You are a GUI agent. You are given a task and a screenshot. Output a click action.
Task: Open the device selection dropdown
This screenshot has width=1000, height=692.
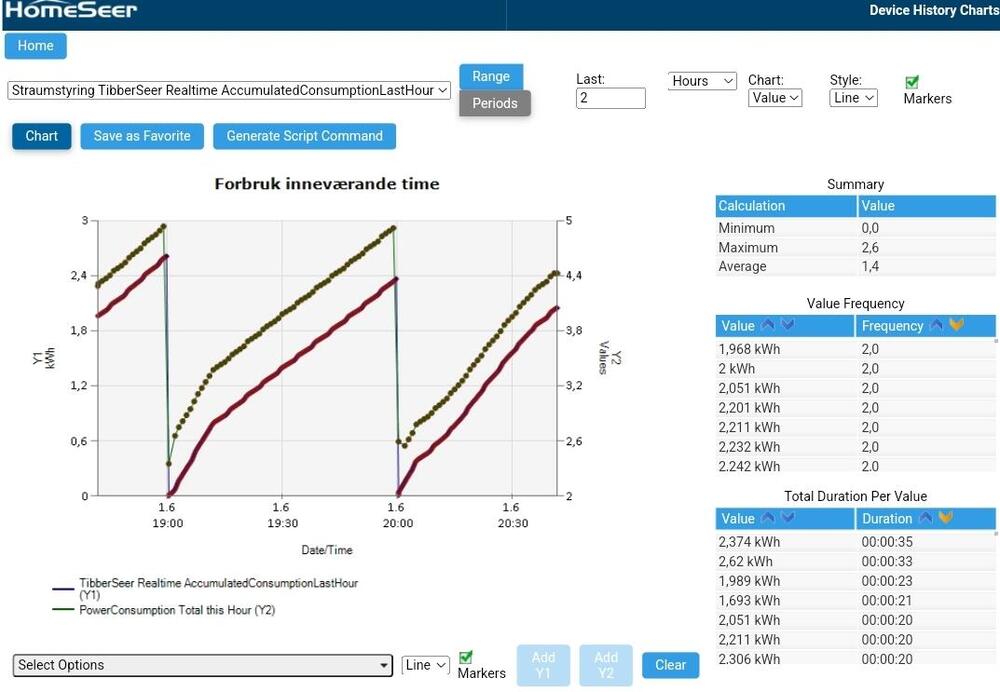(229, 90)
